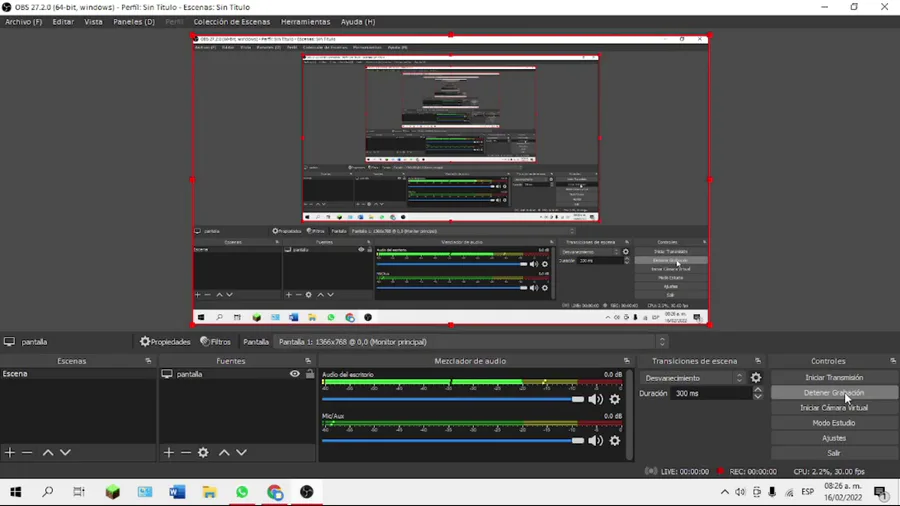
Task: Adjust Audio del escritorio volume slider
Action: 453,399
